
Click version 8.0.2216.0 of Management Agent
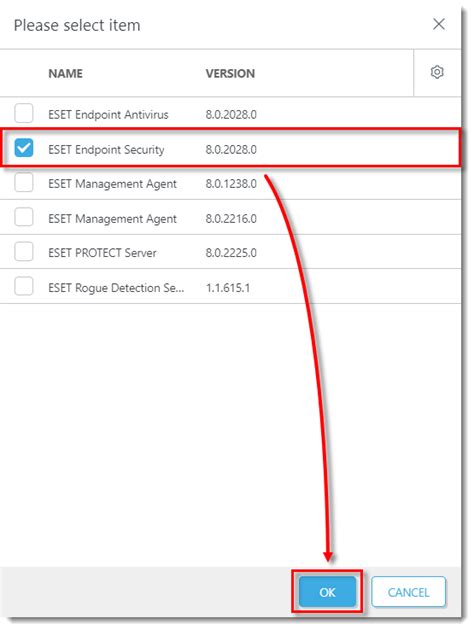click(x=231, y=219)
